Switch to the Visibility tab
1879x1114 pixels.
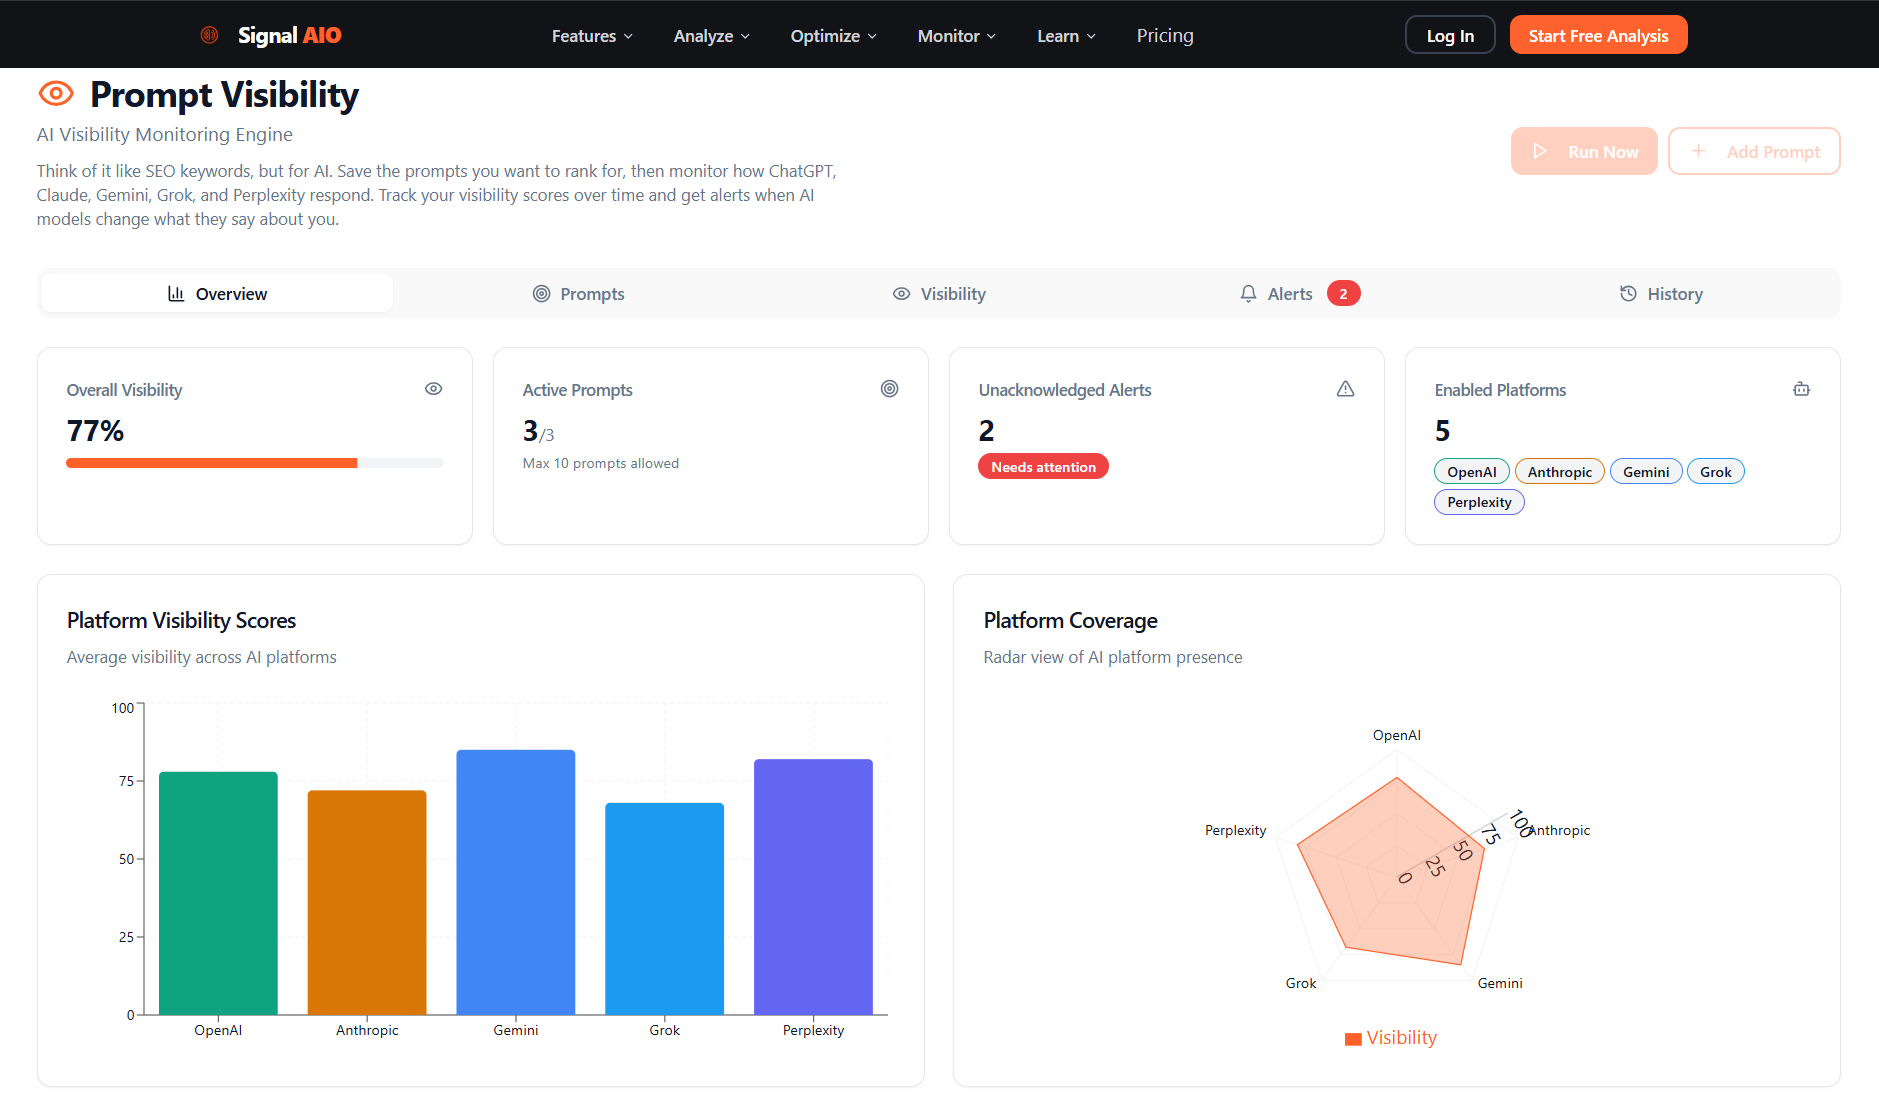[939, 293]
